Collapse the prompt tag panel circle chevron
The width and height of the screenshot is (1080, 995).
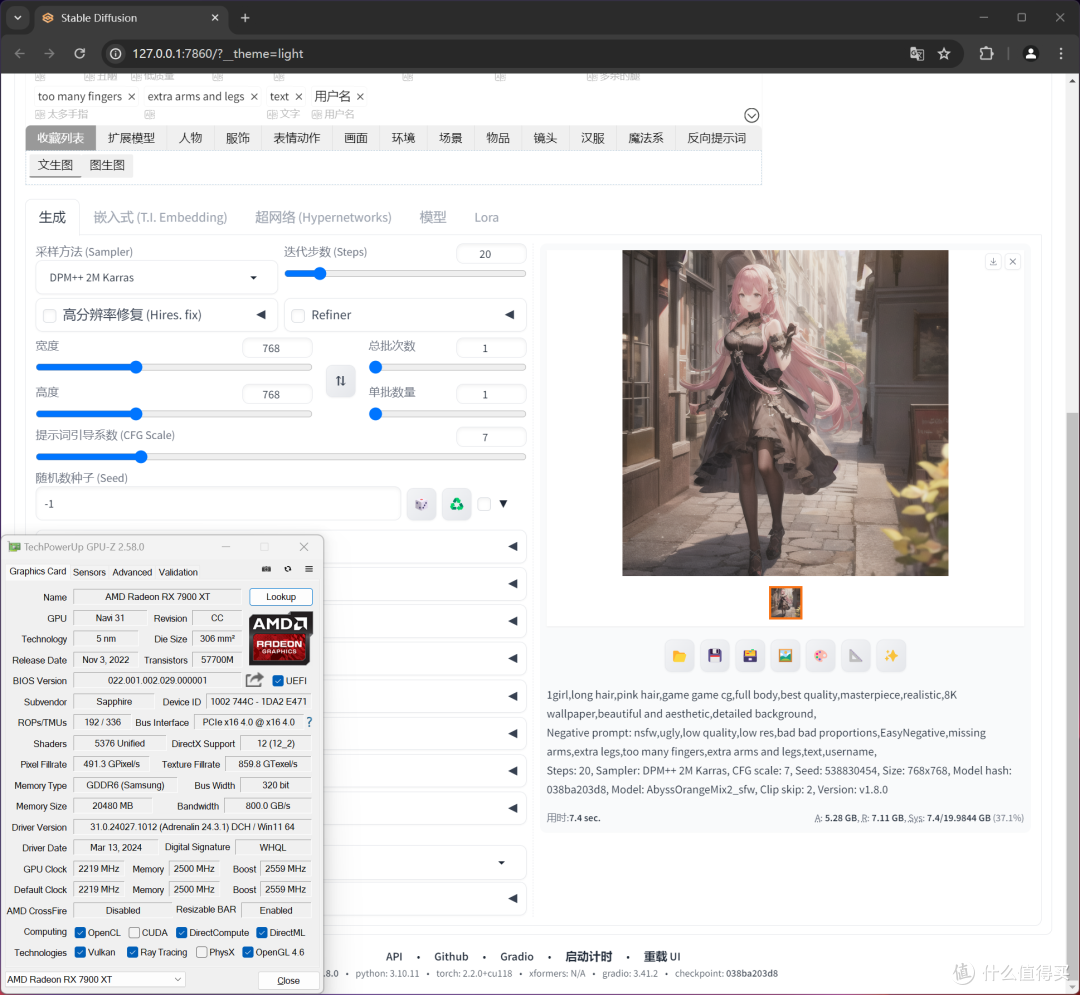tap(751, 116)
